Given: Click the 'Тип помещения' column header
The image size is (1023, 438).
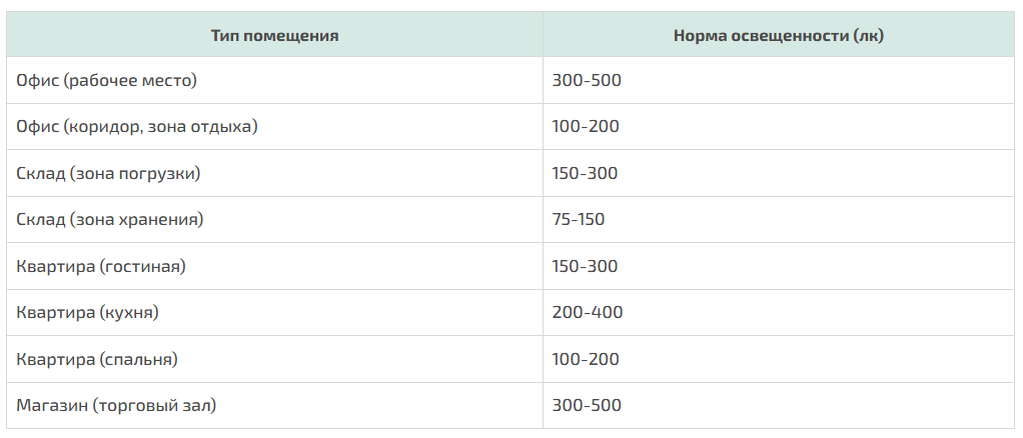Looking at the screenshot, I should (274, 35).
